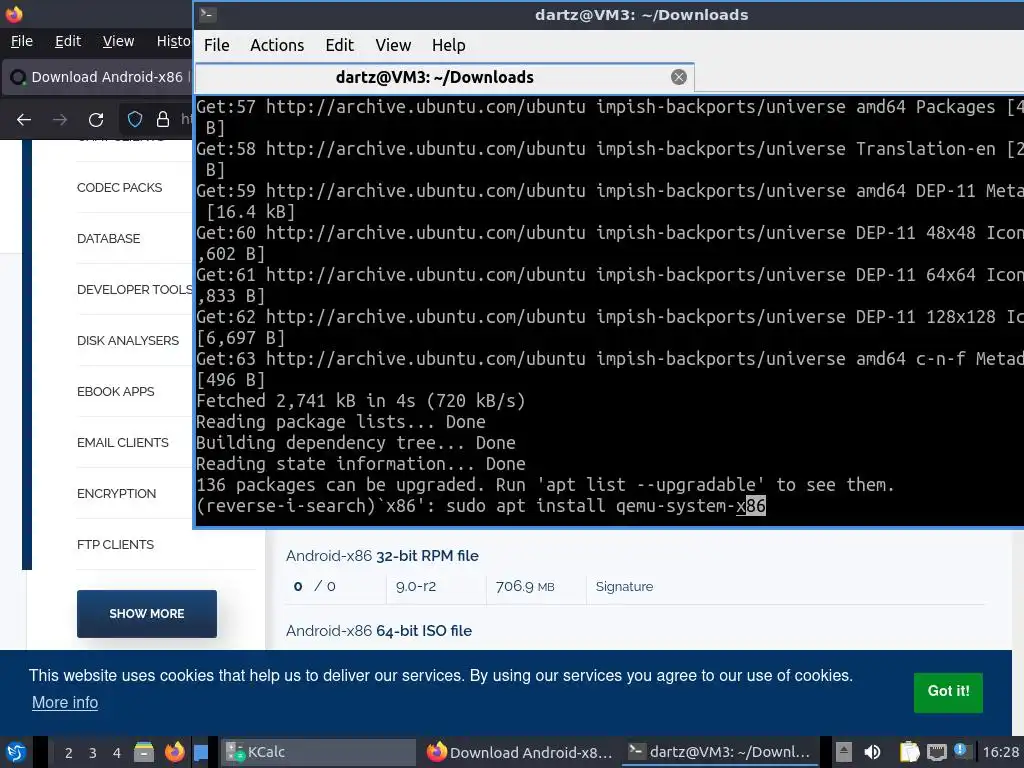
Task: Click the 'Fetched 2,741 kB in 4s' line
Action: (360, 400)
